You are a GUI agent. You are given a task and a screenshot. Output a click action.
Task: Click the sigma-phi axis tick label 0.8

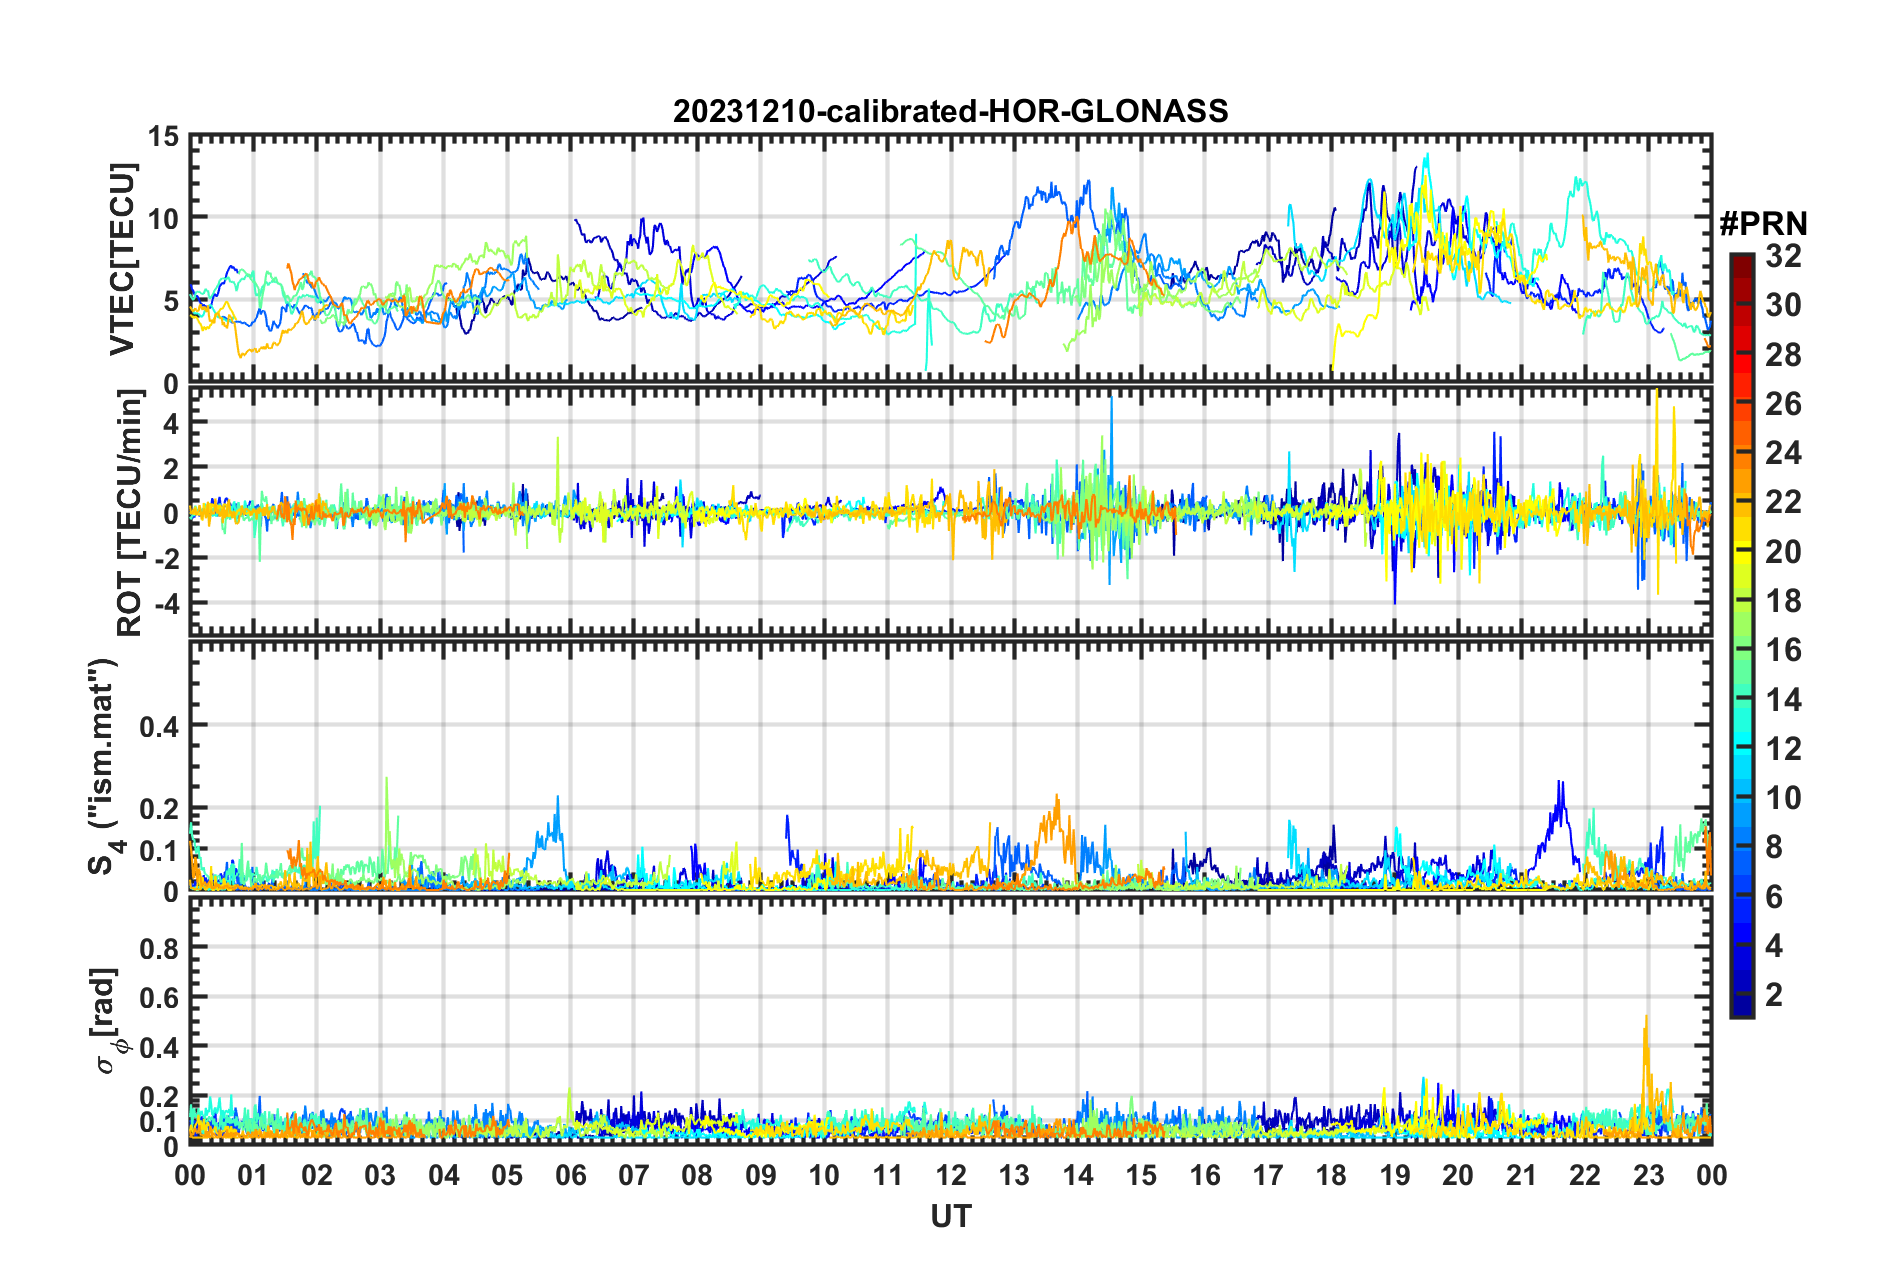(x=160, y=947)
